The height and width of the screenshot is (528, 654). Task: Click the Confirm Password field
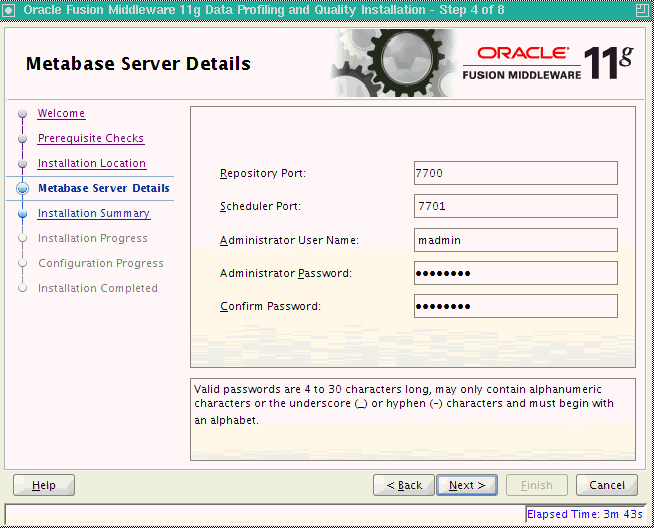point(516,306)
